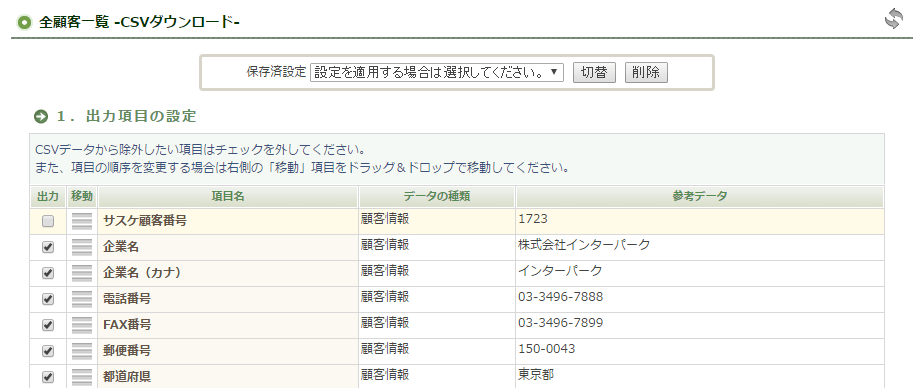918x388 pixels.
Task: Grab the move handle for サスケ顧客番号 row
Action: point(82,221)
